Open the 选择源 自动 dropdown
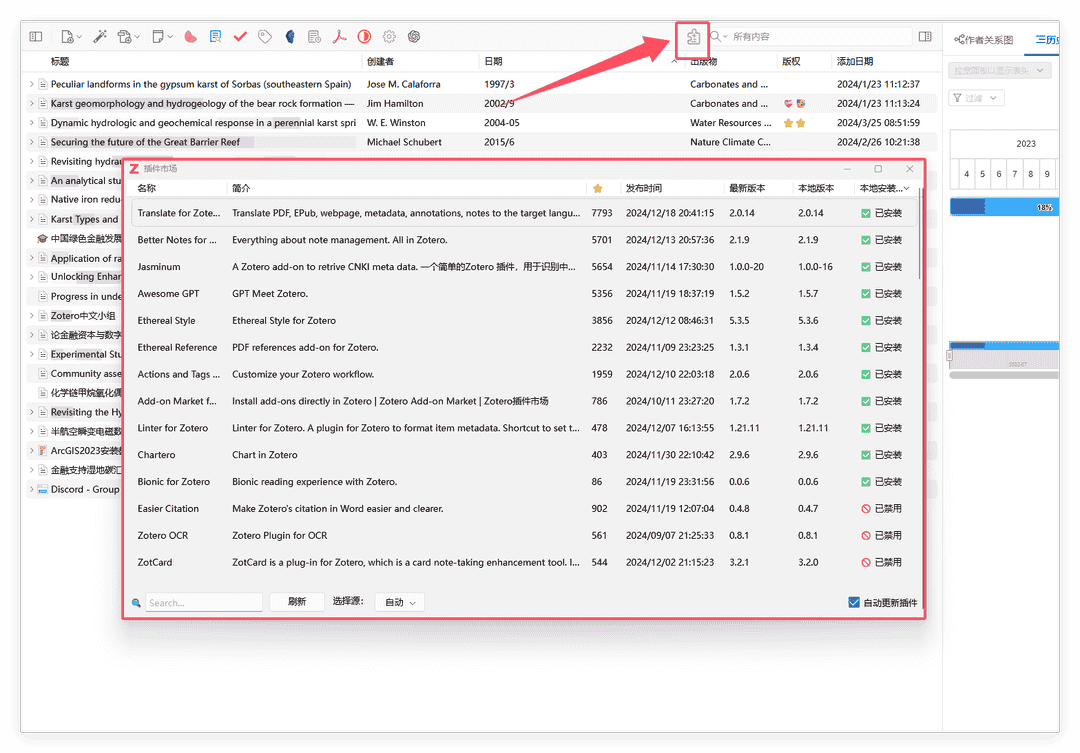Viewport: 1080px width, 753px height. [400, 602]
